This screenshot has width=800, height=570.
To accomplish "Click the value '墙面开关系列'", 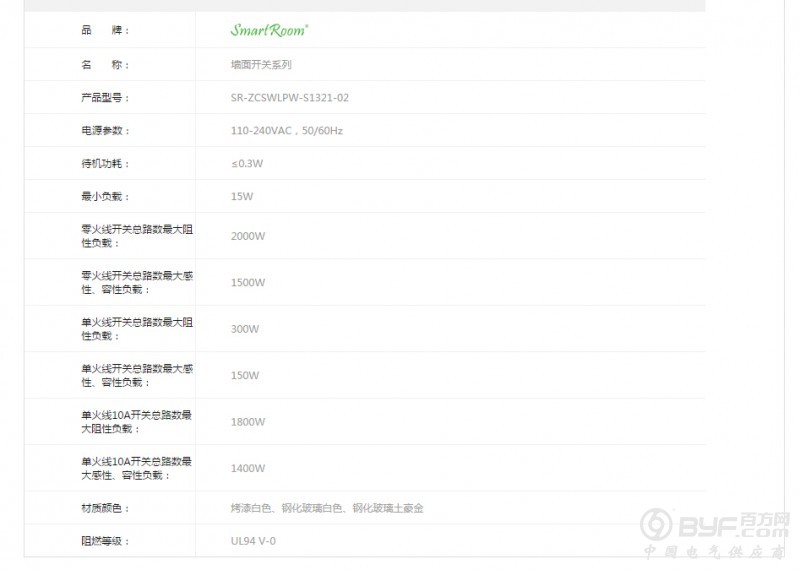I will tap(261, 65).
